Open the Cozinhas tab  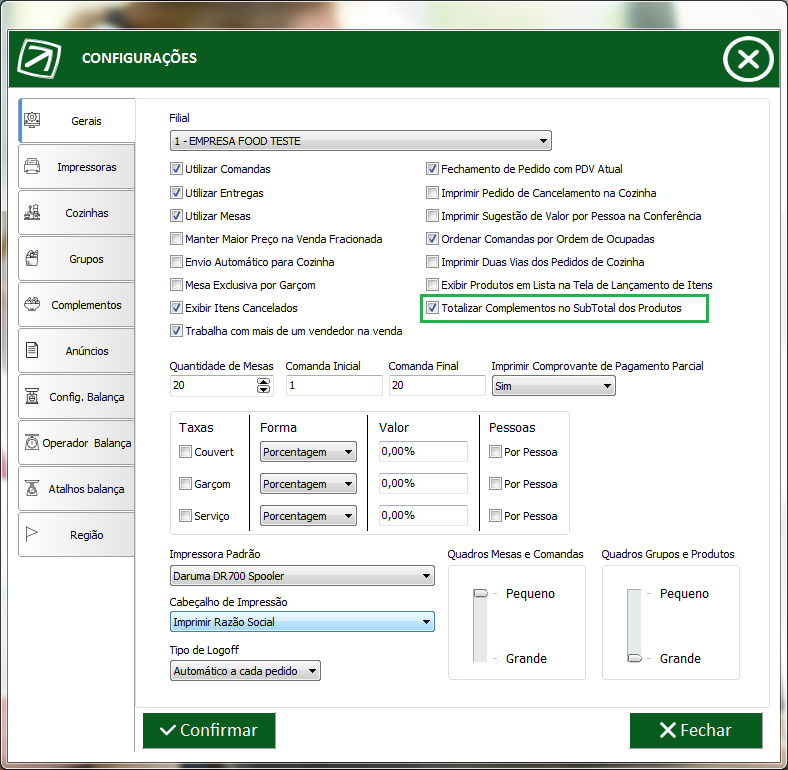[76, 213]
